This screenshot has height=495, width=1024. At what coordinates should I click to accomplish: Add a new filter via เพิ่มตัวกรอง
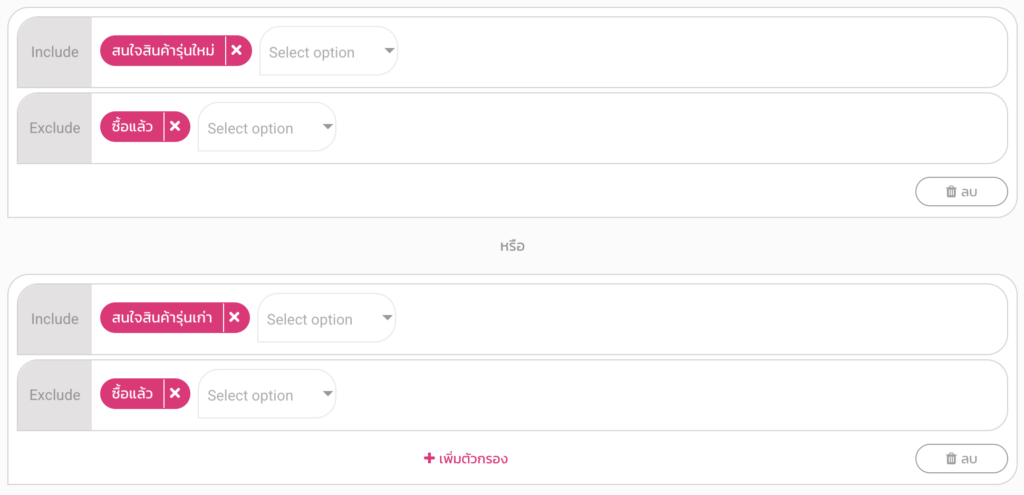click(x=466, y=458)
